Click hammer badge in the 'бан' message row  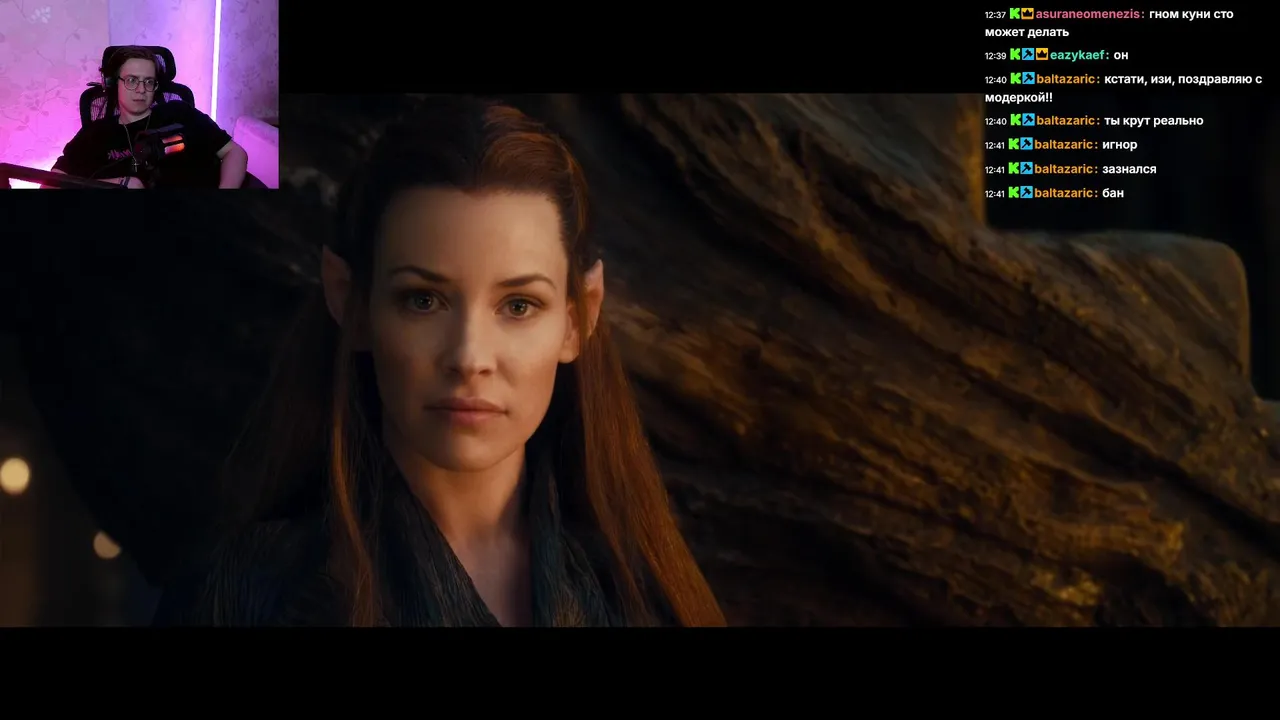1028,193
